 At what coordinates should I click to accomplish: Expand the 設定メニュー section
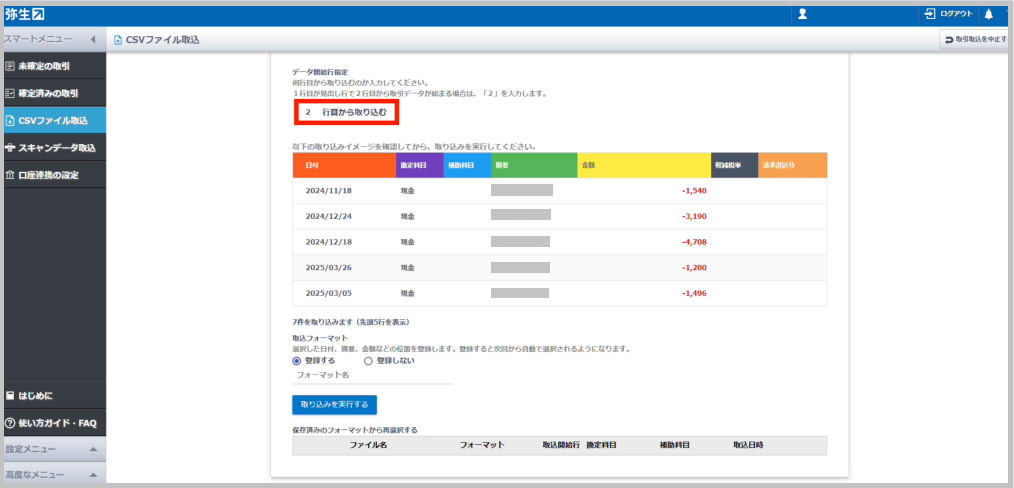coord(55,449)
